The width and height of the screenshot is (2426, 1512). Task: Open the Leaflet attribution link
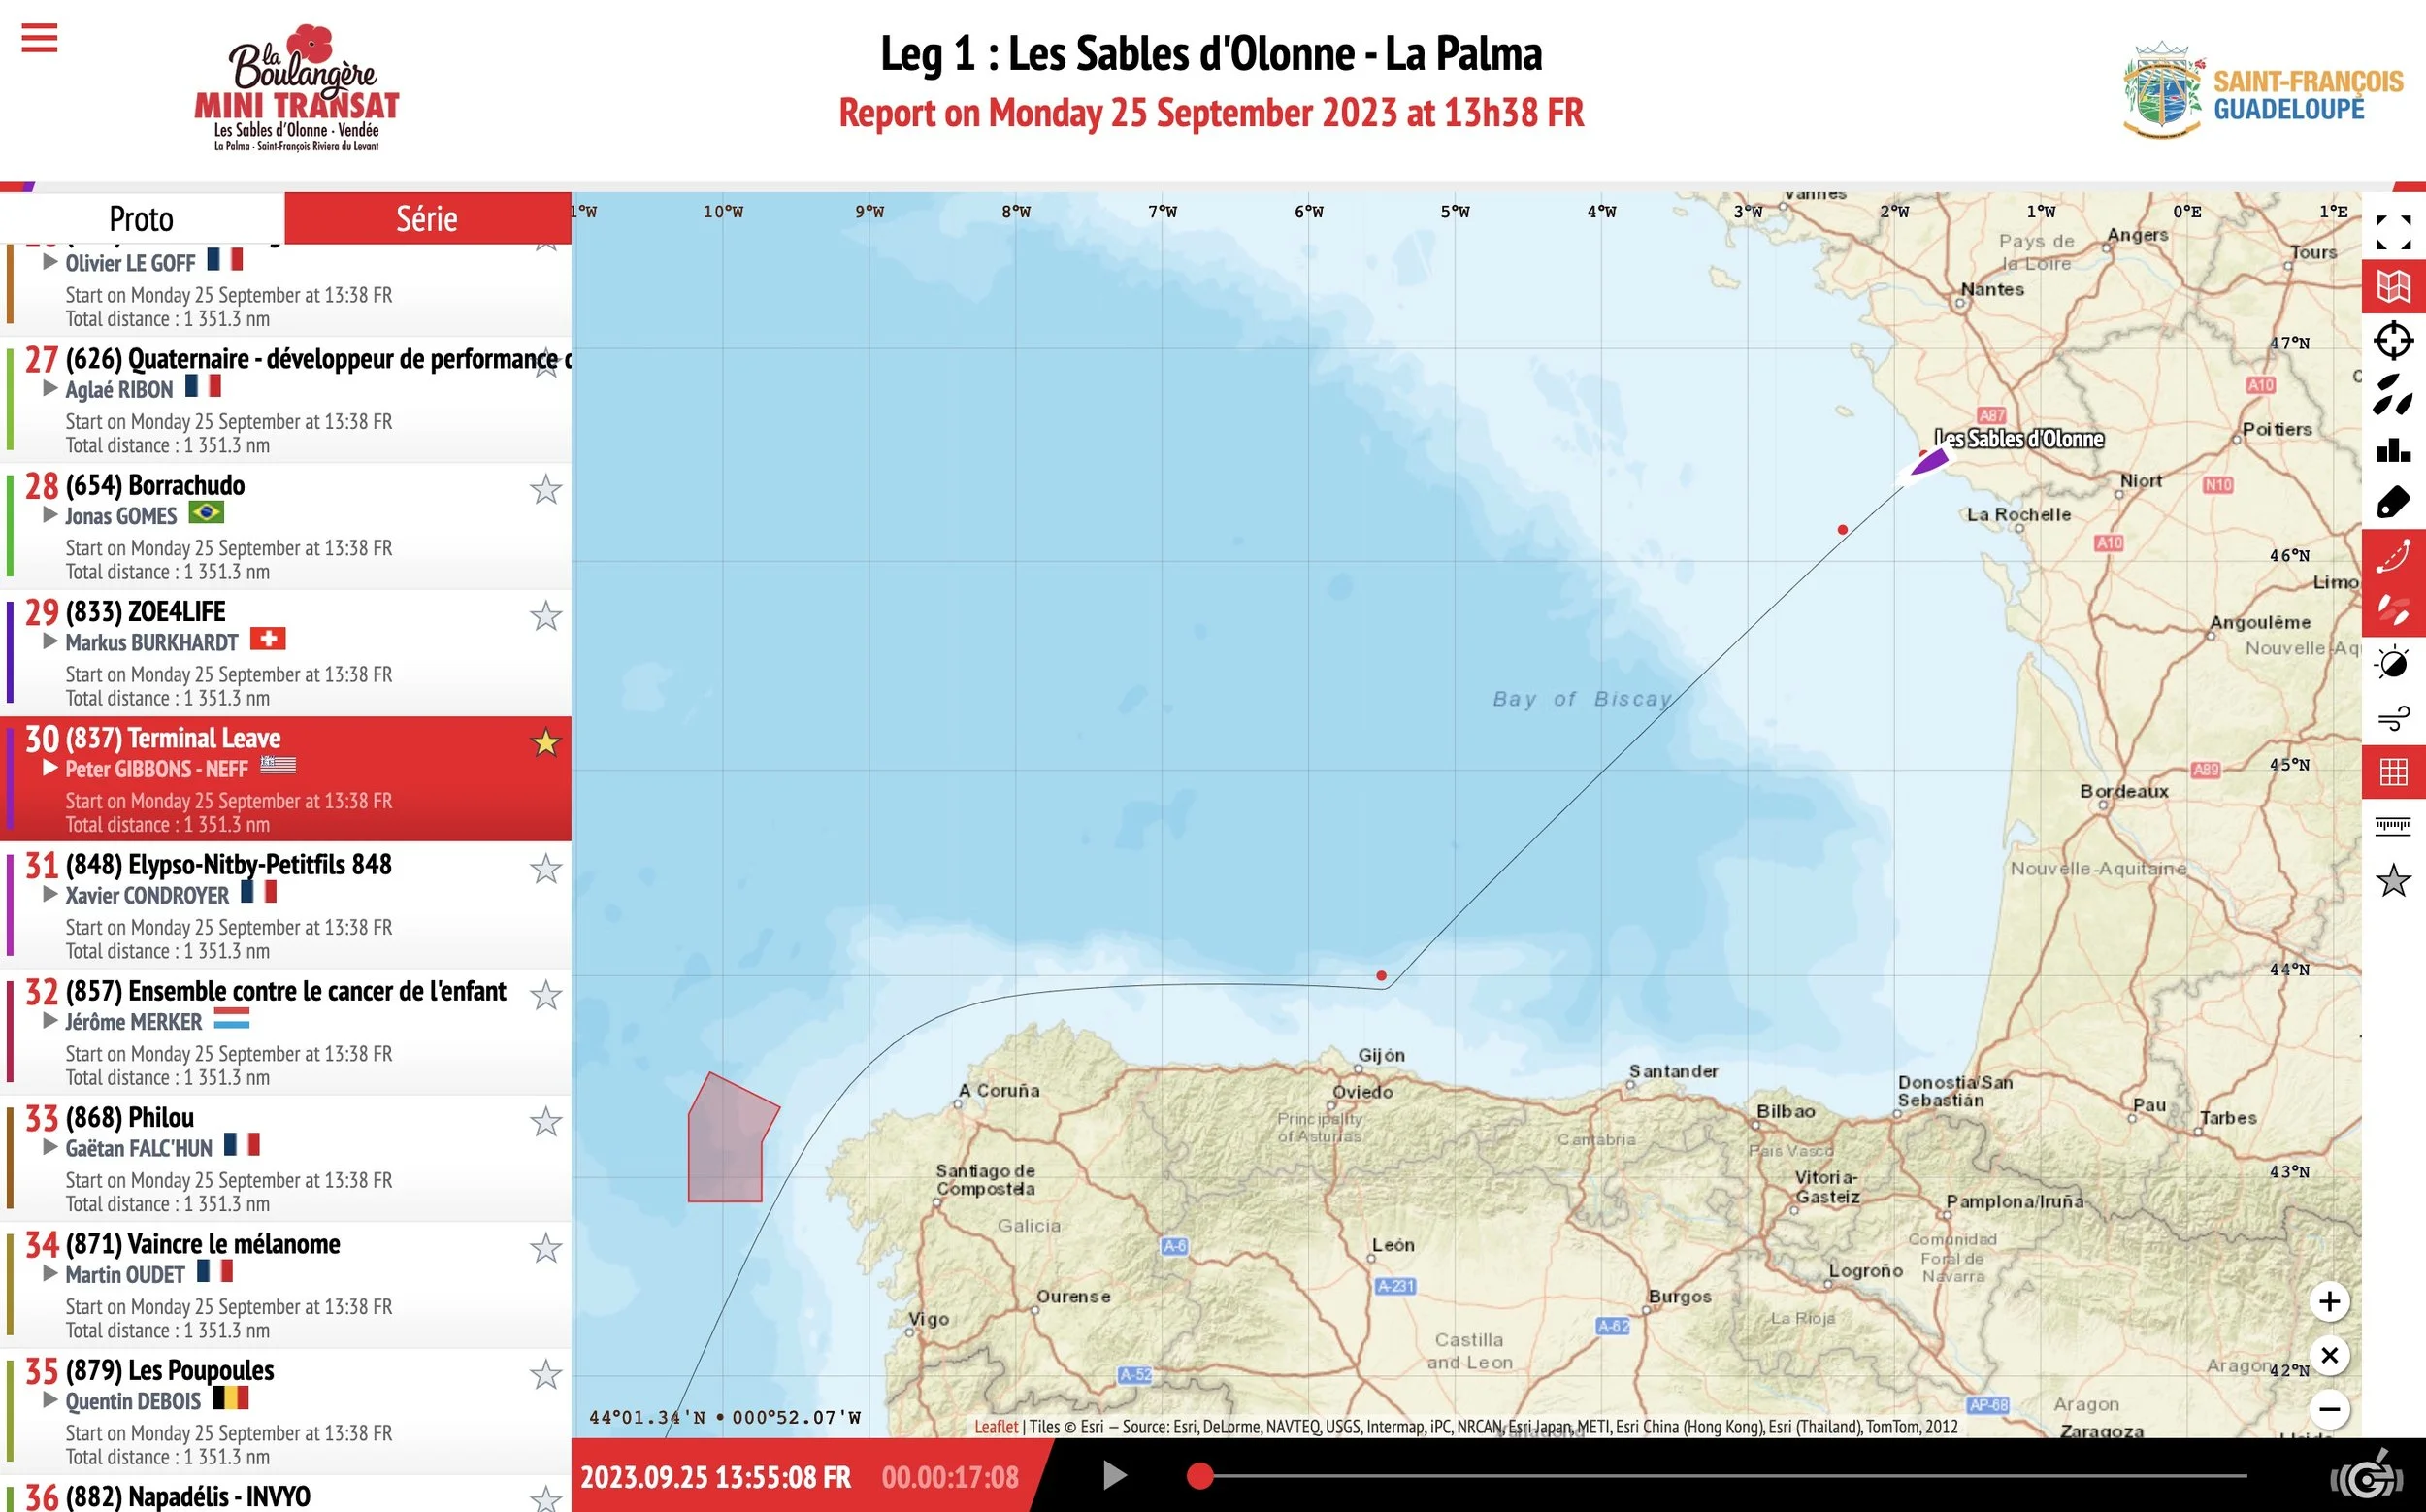[996, 1427]
